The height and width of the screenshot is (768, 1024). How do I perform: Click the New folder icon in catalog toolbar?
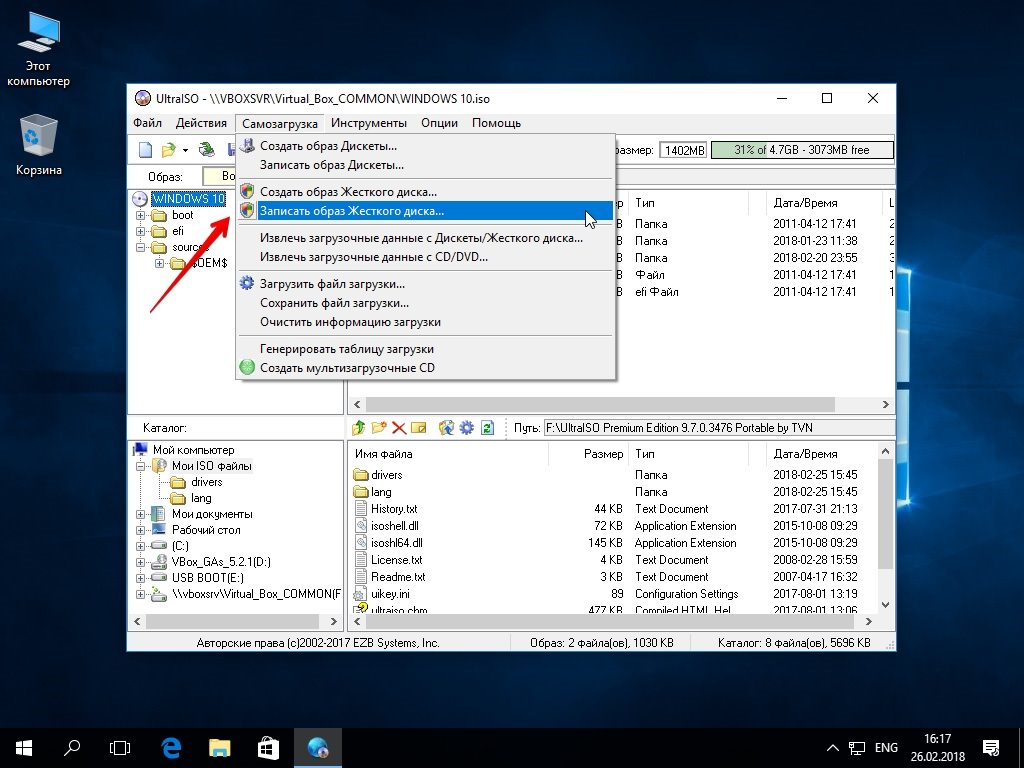(x=379, y=428)
